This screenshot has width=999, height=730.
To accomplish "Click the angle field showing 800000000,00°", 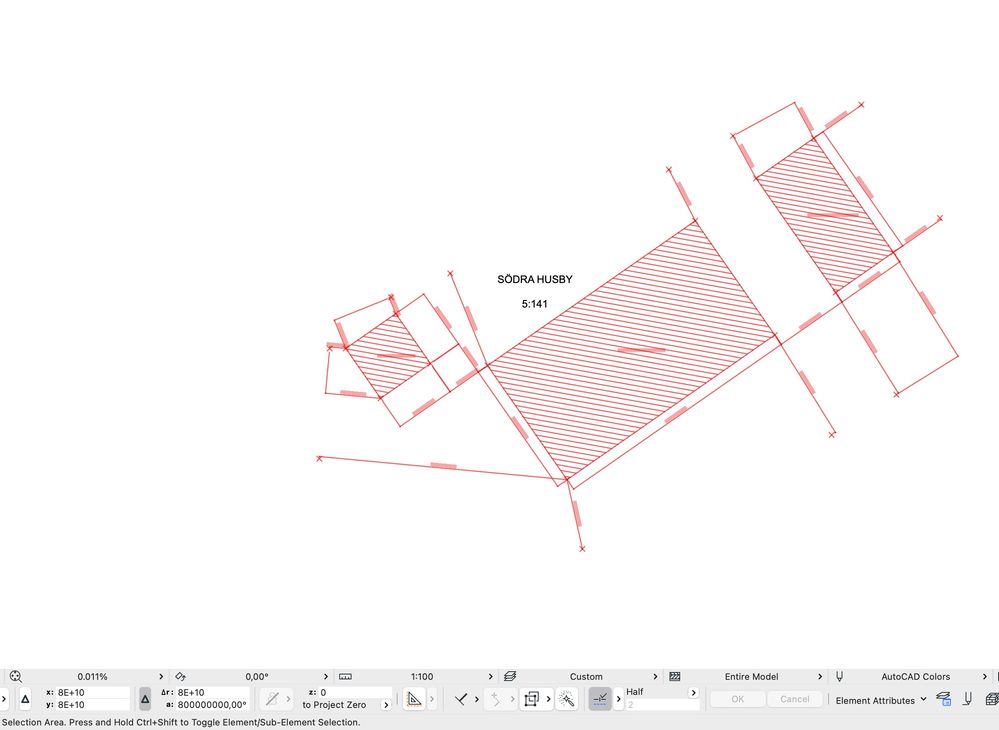I will [x=213, y=705].
